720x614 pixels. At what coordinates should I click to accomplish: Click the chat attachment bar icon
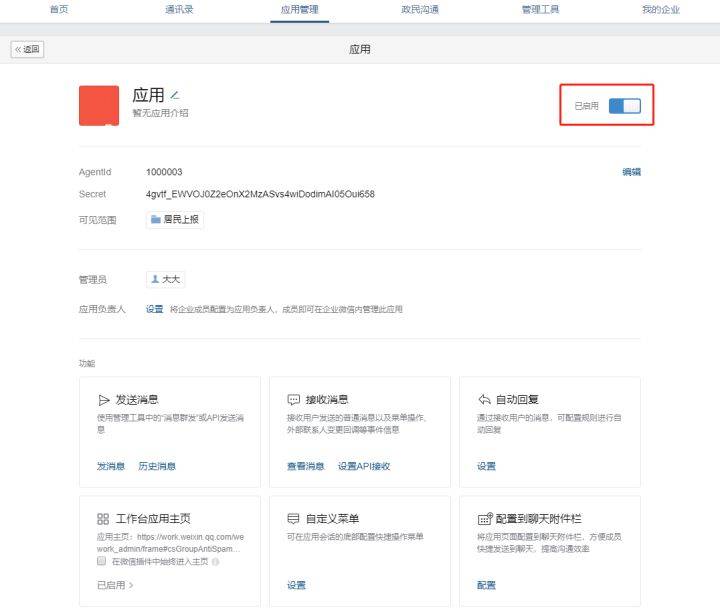tap(484, 519)
